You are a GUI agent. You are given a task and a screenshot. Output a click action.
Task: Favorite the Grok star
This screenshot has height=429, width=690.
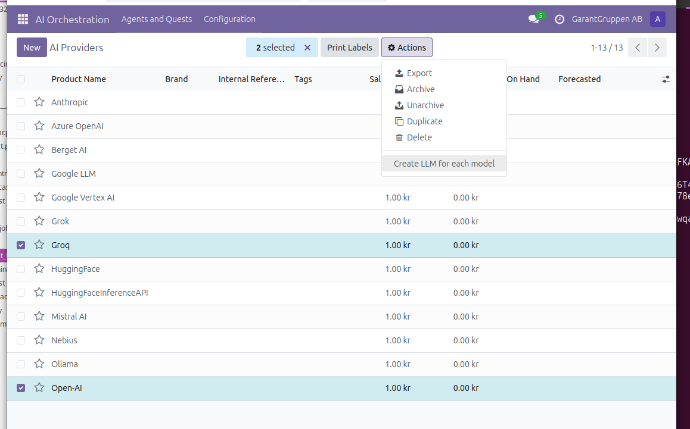[39, 221]
